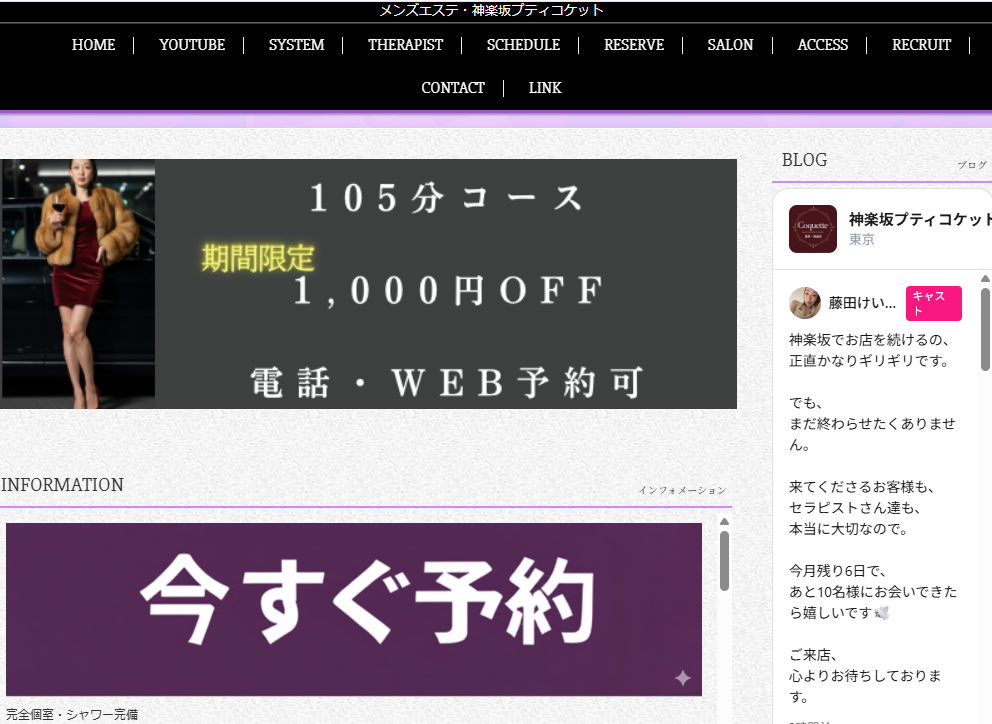Open the 藤田けい… author name
Image resolution: width=992 pixels, height=724 pixels.
[x=862, y=303]
